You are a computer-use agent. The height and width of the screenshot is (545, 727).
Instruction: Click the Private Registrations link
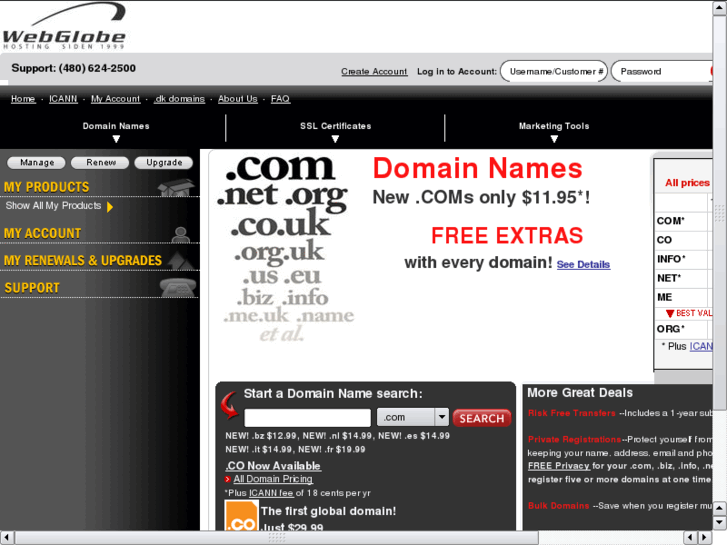pyautogui.click(x=574, y=440)
